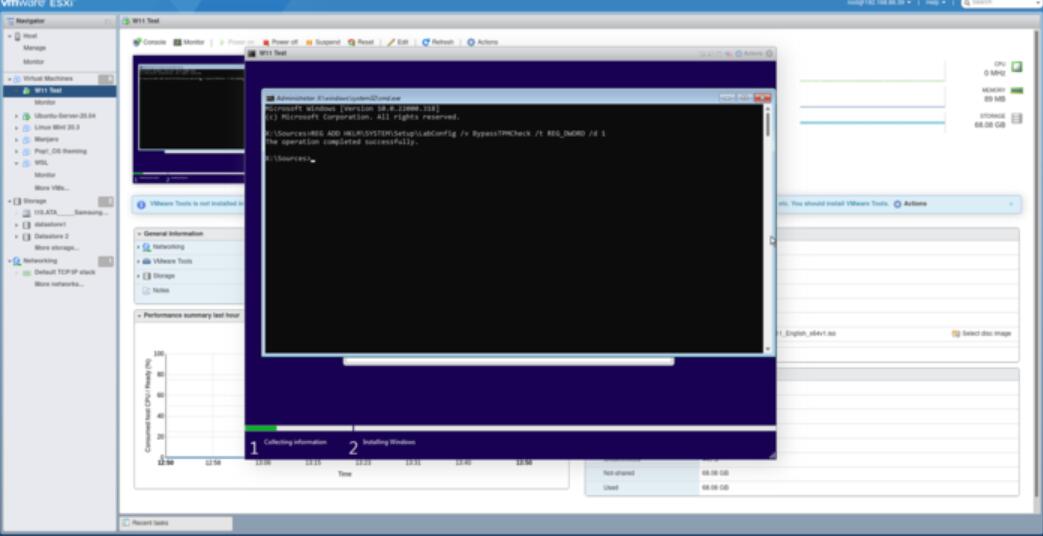Expand Pop!_OS theming tree arrow
The width and height of the screenshot is (1043, 536).
point(17,151)
